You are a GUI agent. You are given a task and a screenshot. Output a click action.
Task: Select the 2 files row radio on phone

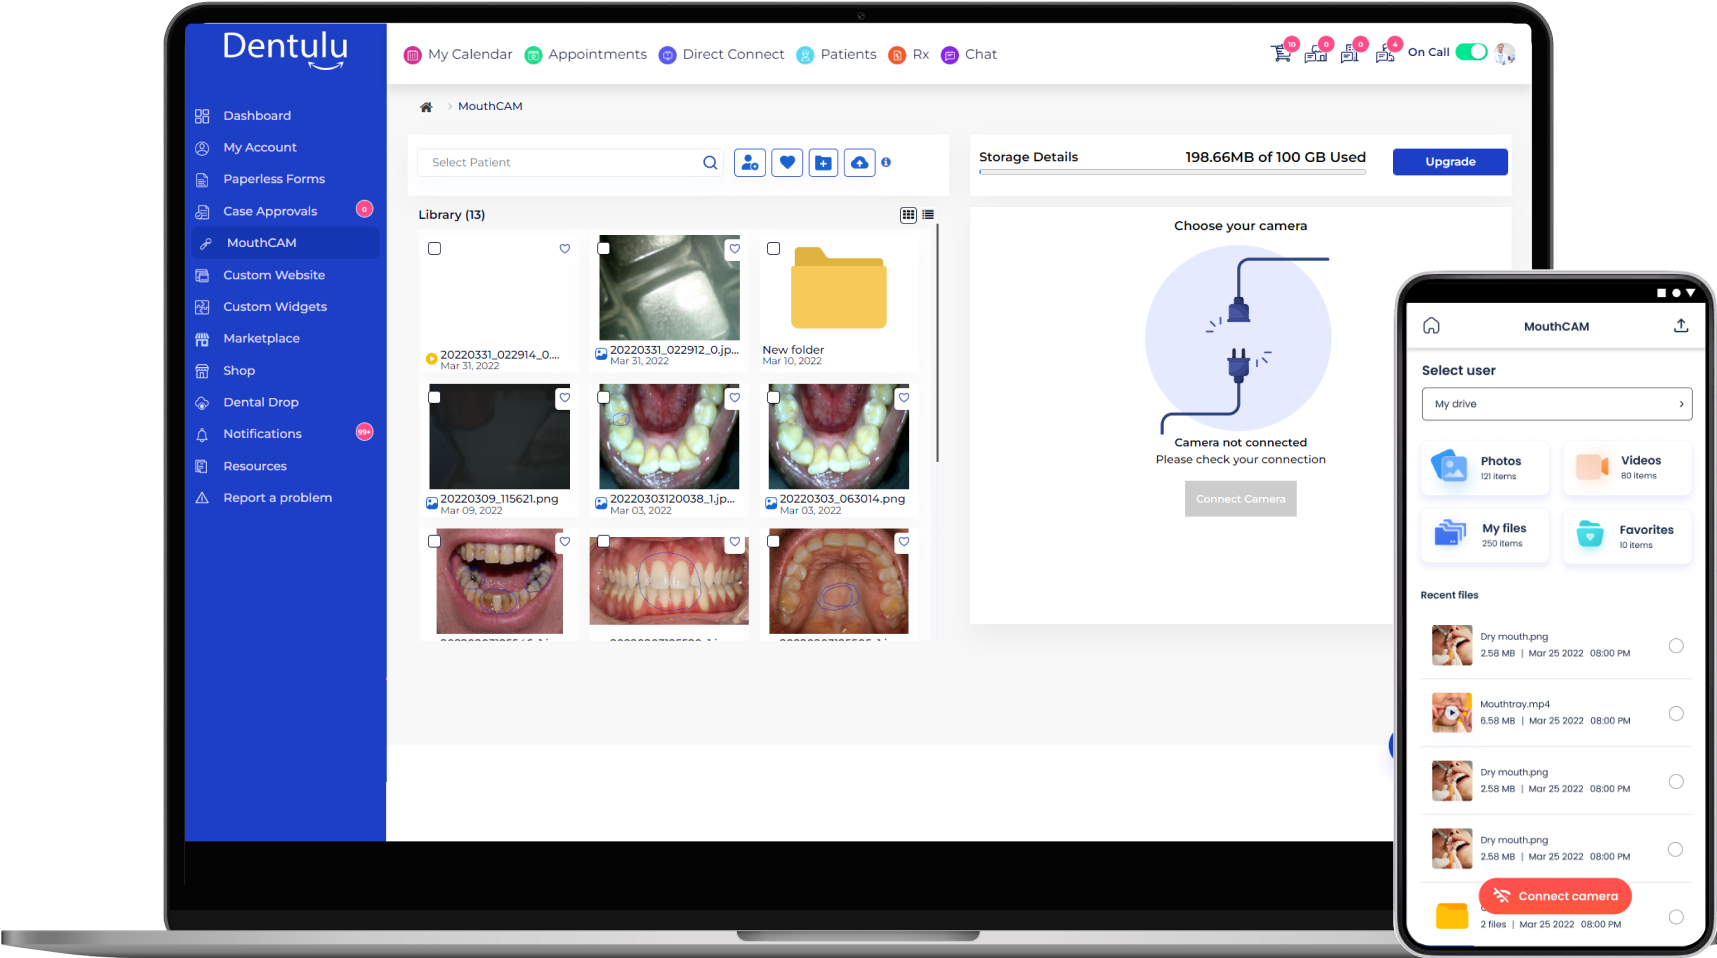coord(1676,918)
